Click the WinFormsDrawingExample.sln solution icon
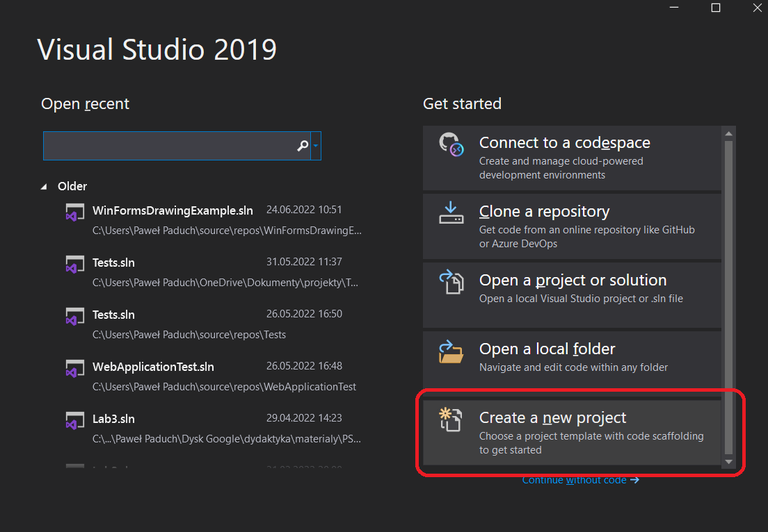Image resolution: width=768 pixels, height=532 pixels. tap(74, 212)
